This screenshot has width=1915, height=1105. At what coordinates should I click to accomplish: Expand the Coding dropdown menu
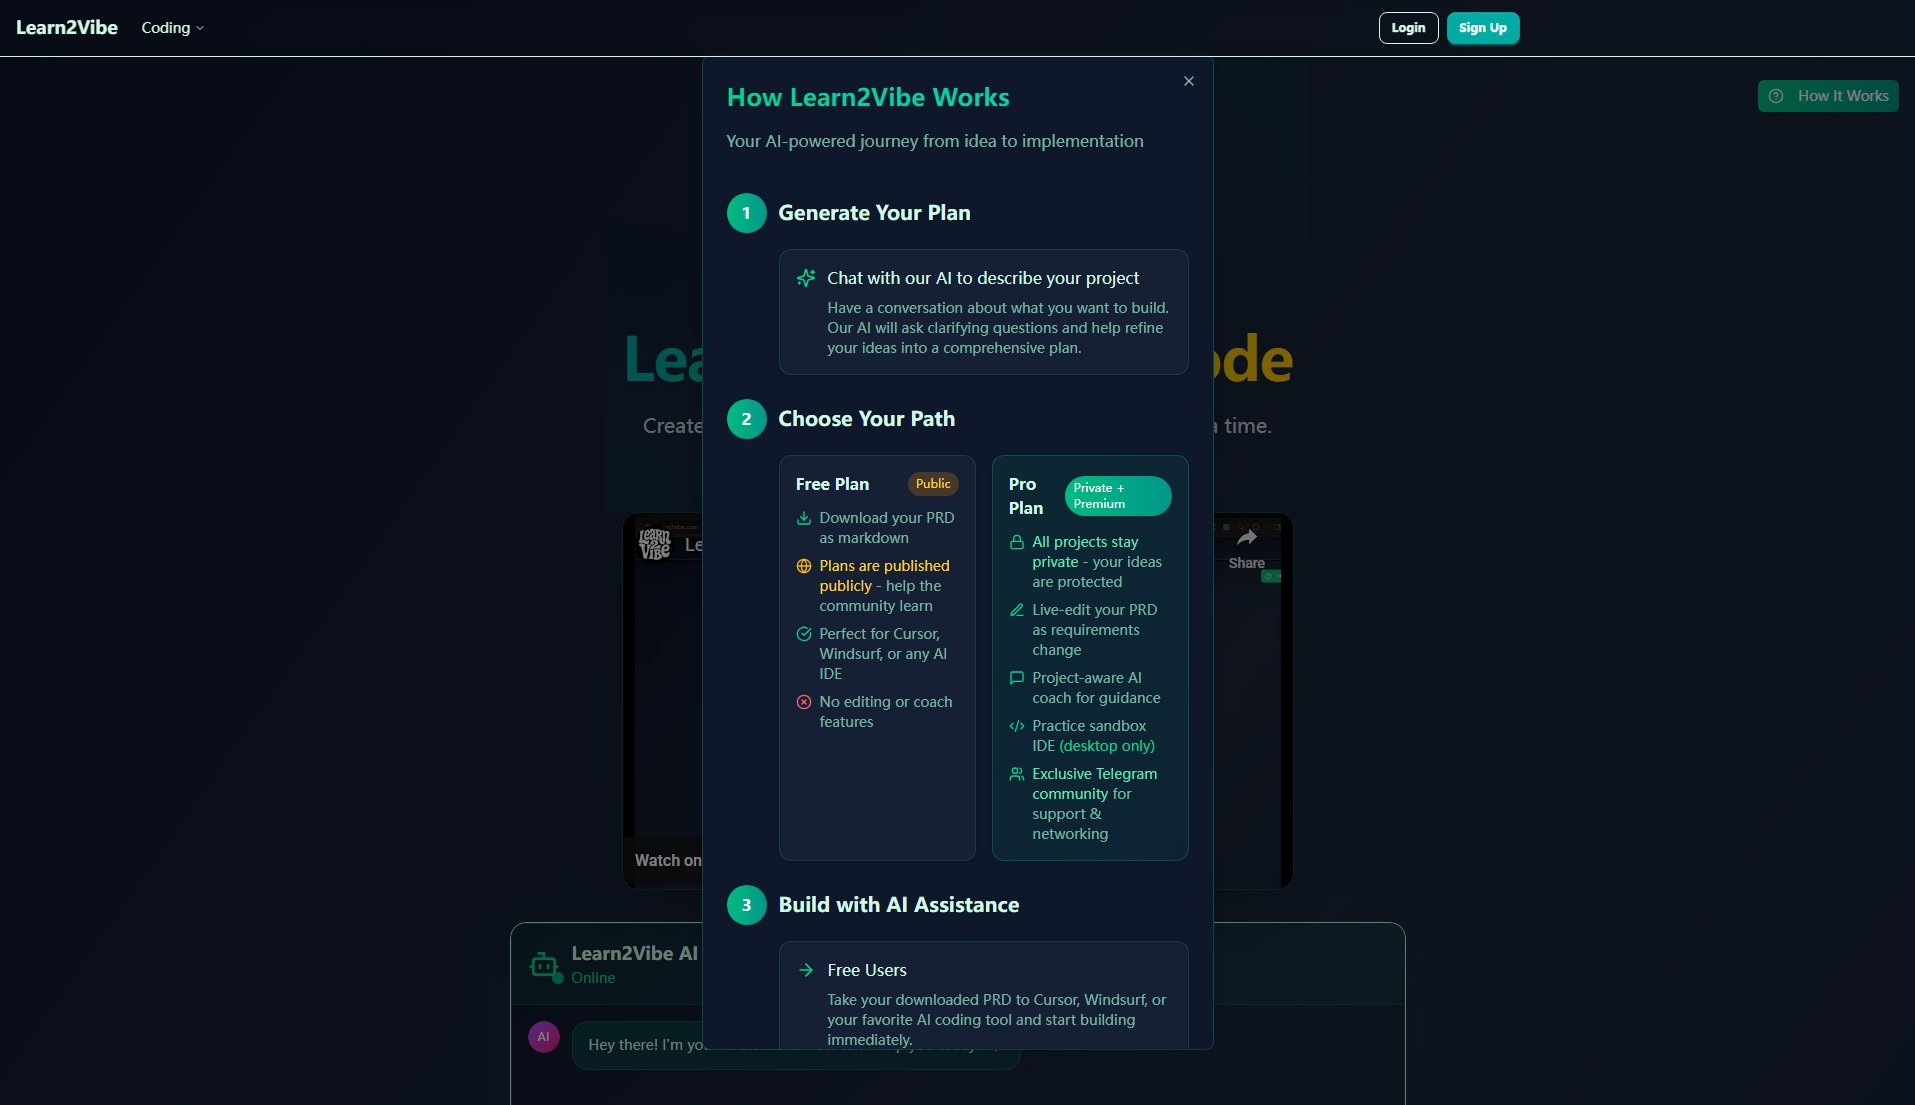click(172, 28)
